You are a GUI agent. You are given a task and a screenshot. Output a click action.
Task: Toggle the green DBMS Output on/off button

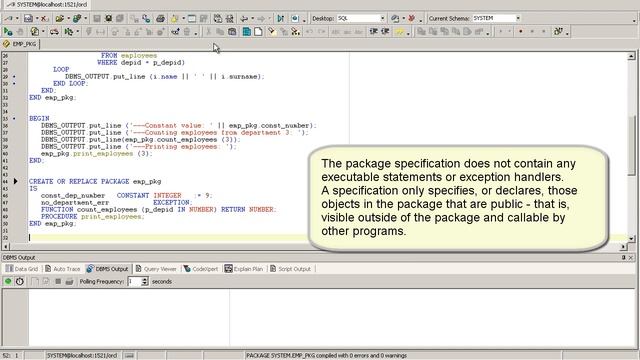coord(8,281)
